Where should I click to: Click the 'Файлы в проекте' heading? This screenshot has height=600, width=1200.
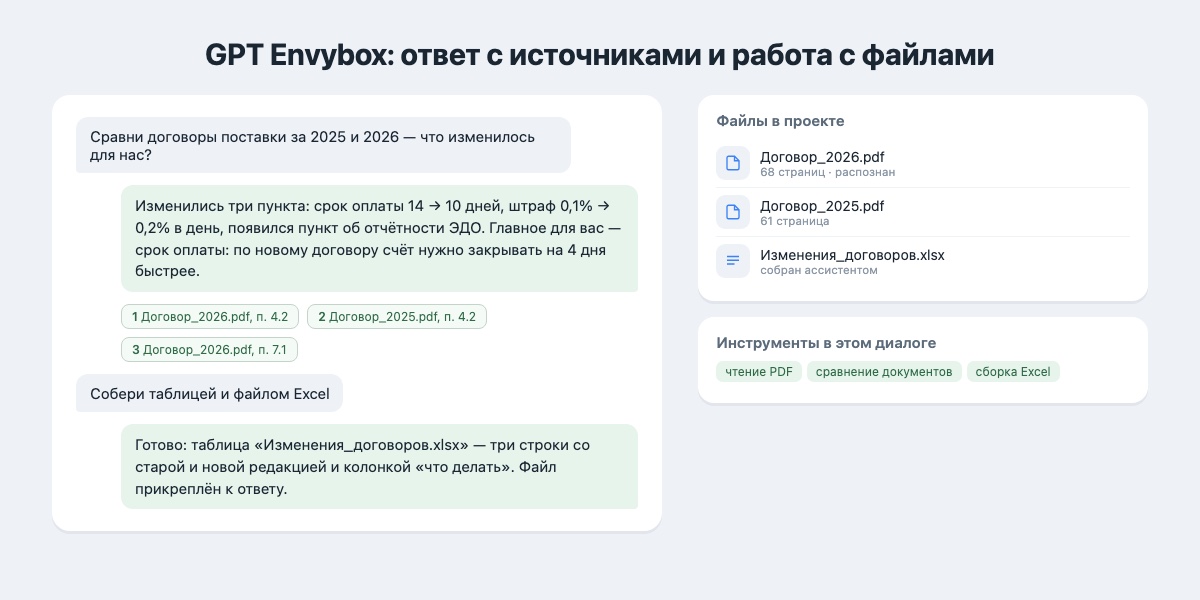780,121
